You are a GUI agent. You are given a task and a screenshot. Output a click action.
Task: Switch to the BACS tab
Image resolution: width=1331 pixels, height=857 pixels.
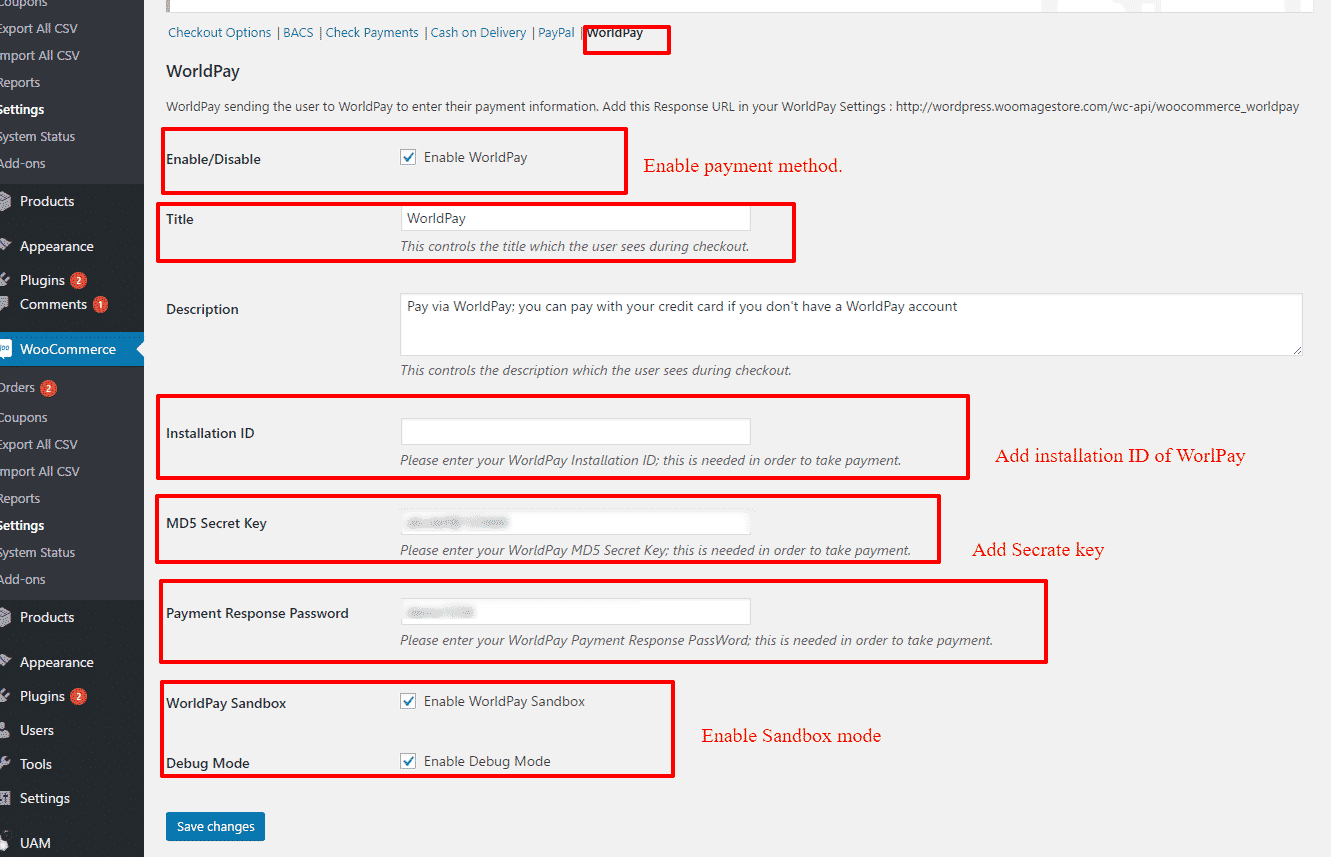coord(298,32)
